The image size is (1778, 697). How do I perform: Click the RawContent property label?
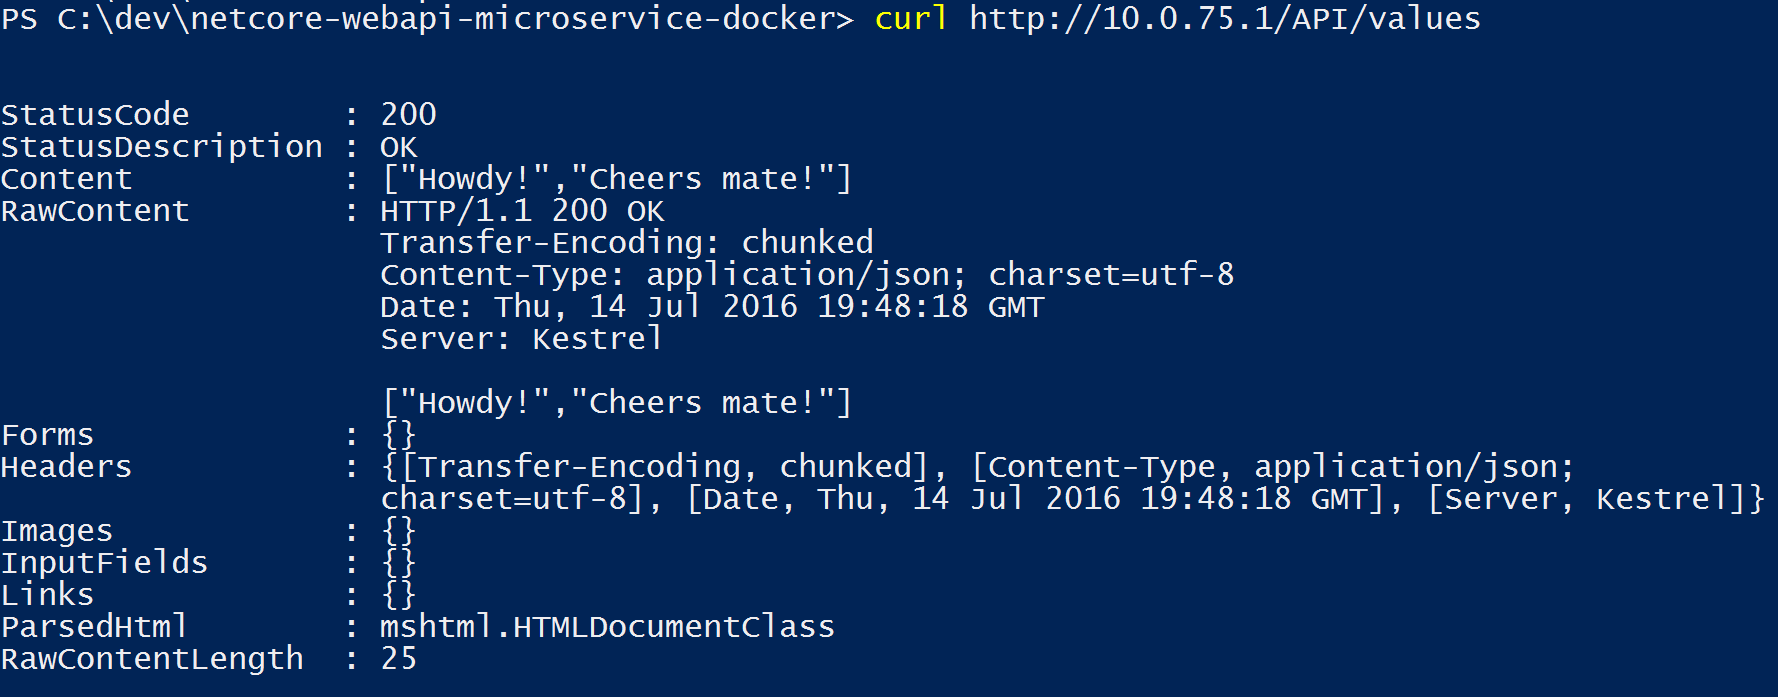coord(95,211)
